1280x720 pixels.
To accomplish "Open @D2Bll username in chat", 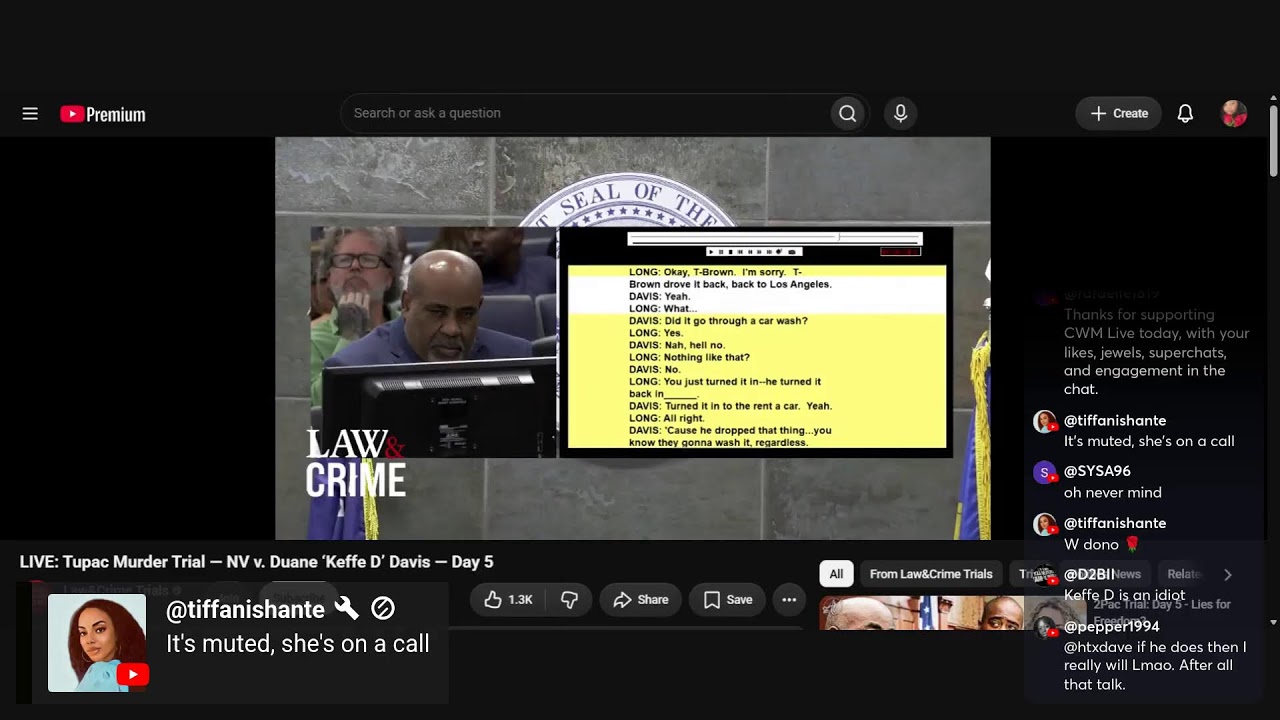I will coord(1089,575).
